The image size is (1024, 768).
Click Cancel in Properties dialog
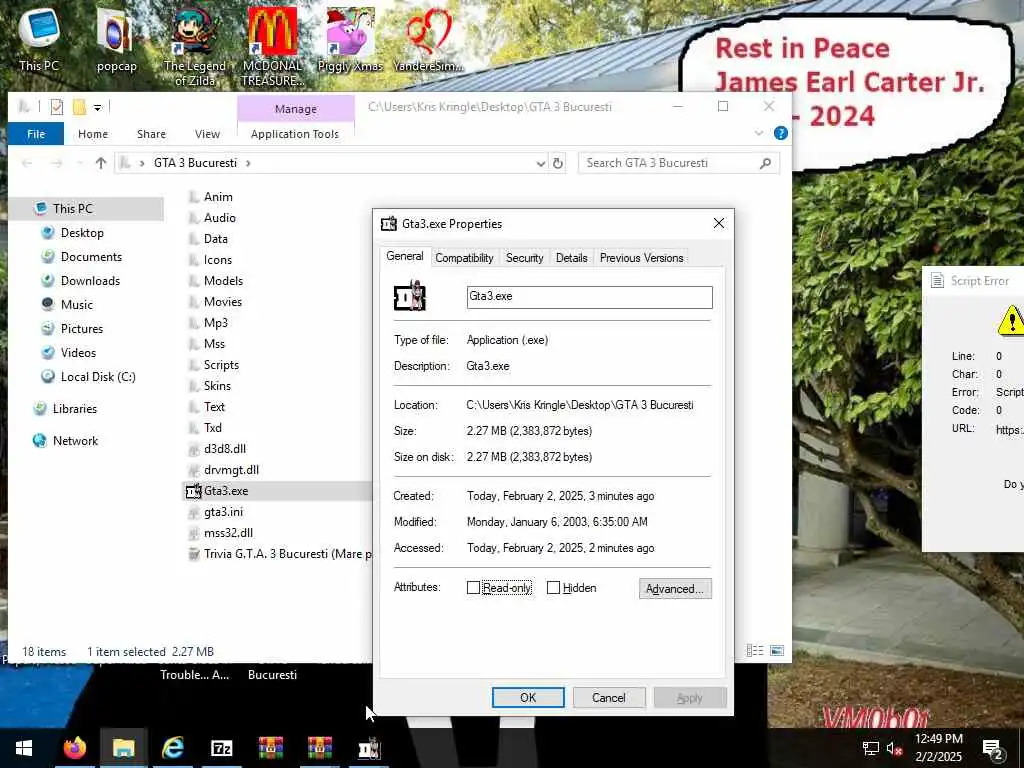pyautogui.click(x=609, y=697)
